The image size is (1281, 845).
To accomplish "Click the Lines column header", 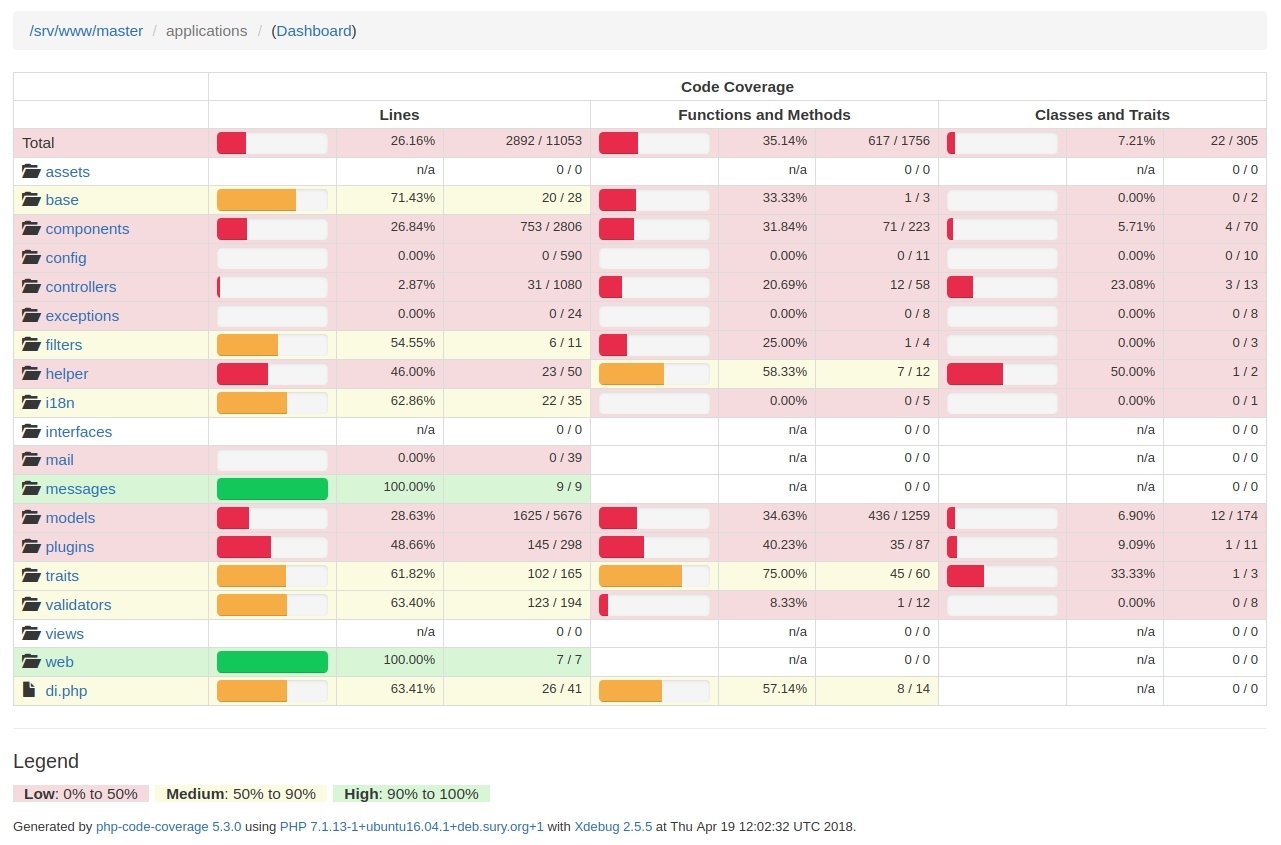I will click(399, 115).
